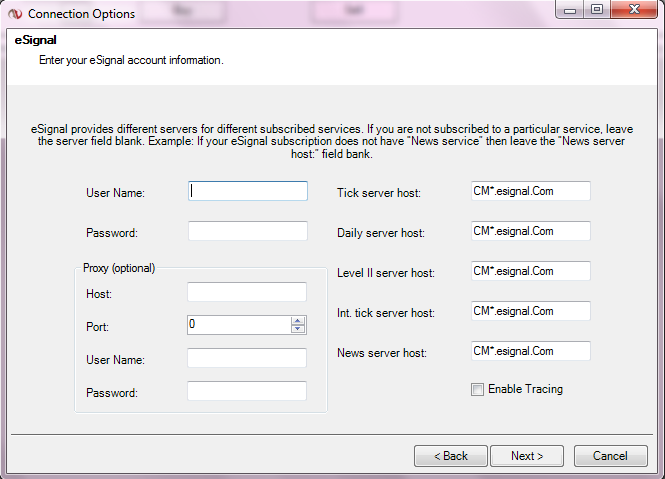Edit the Tick server host field
665x479 pixels.
click(x=531, y=191)
